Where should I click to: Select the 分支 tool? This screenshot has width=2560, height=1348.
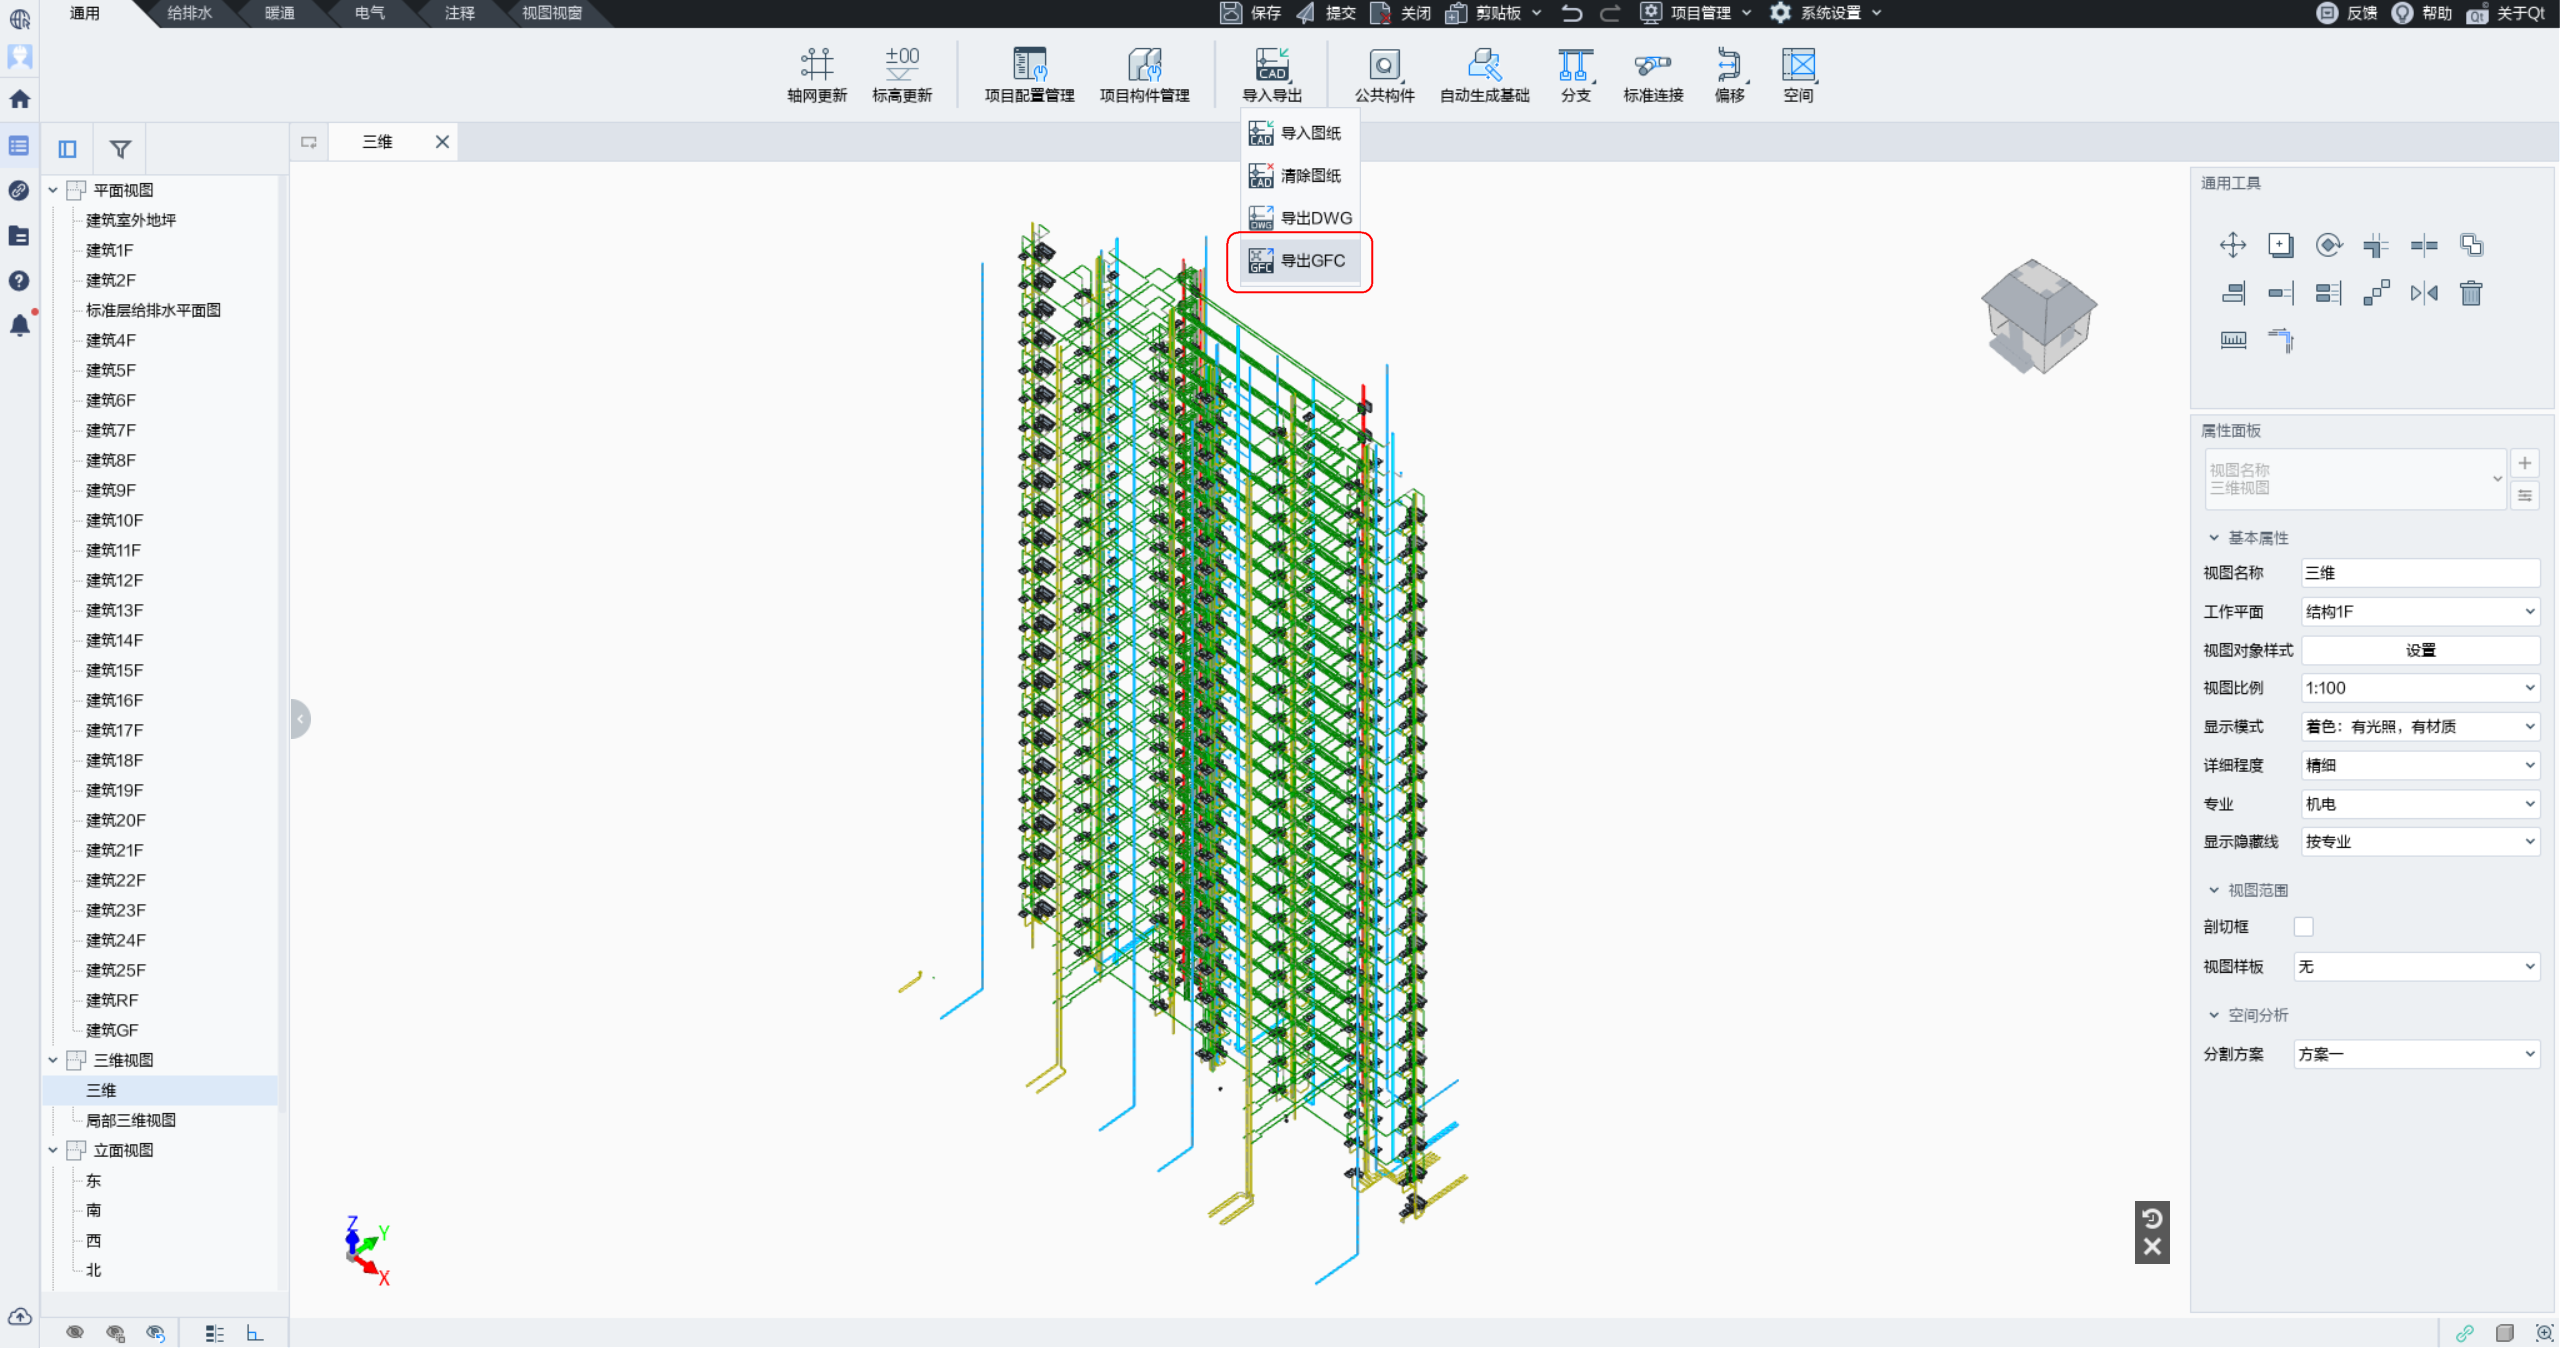(x=1575, y=74)
